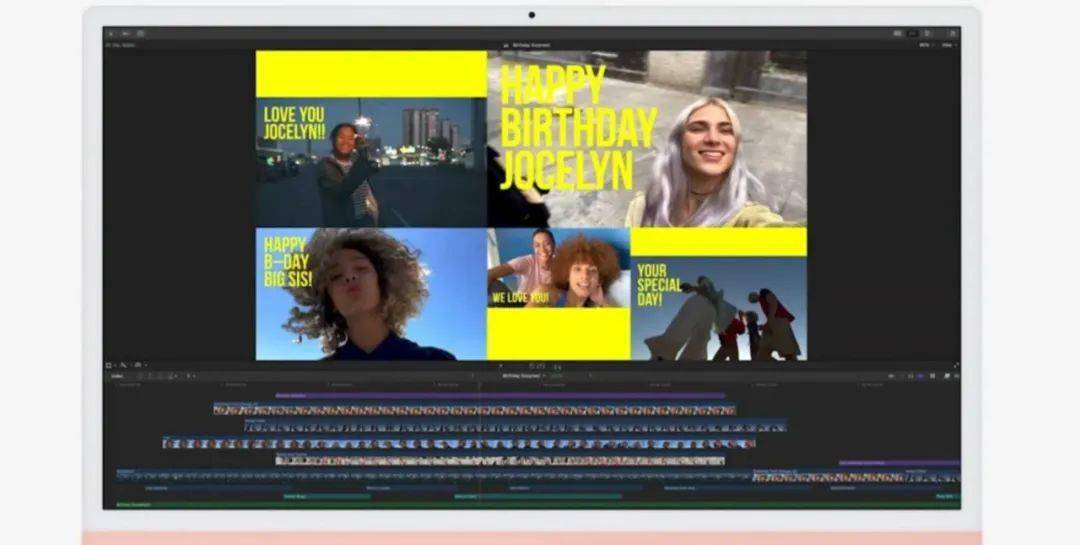This screenshot has height=545, width=1080.
Task: Open the View options dropdown above viewer
Action: pos(947,45)
